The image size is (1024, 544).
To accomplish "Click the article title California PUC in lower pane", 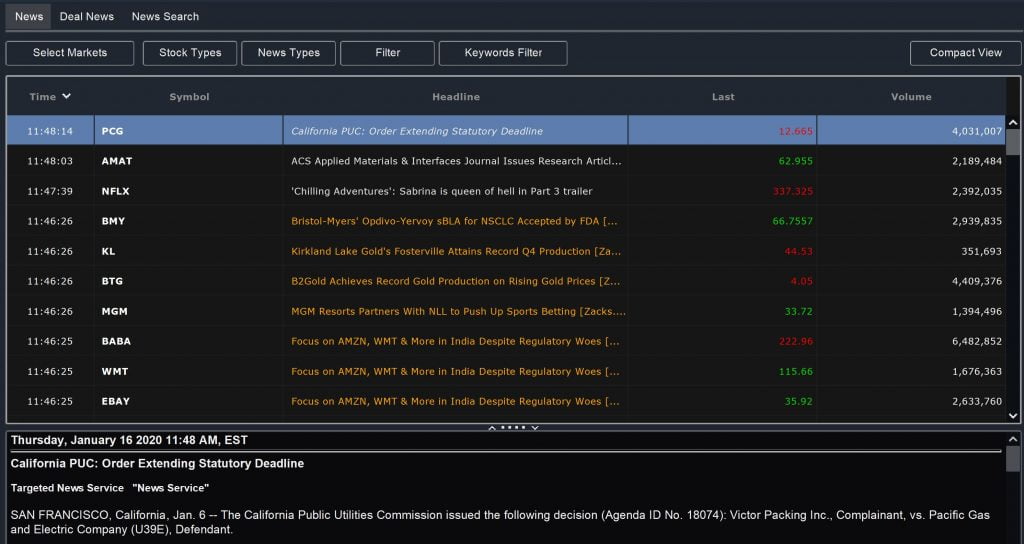I will 157,464.
